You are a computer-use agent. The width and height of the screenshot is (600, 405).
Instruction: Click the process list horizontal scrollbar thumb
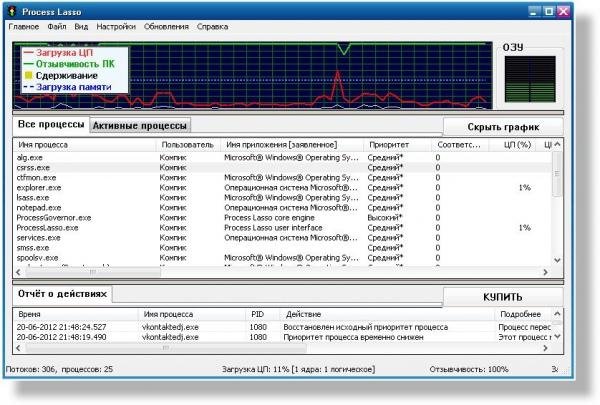[93, 272]
